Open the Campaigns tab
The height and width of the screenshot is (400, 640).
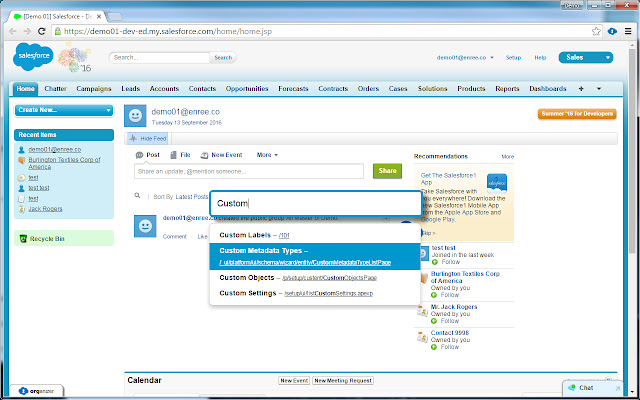[x=94, y=89]
